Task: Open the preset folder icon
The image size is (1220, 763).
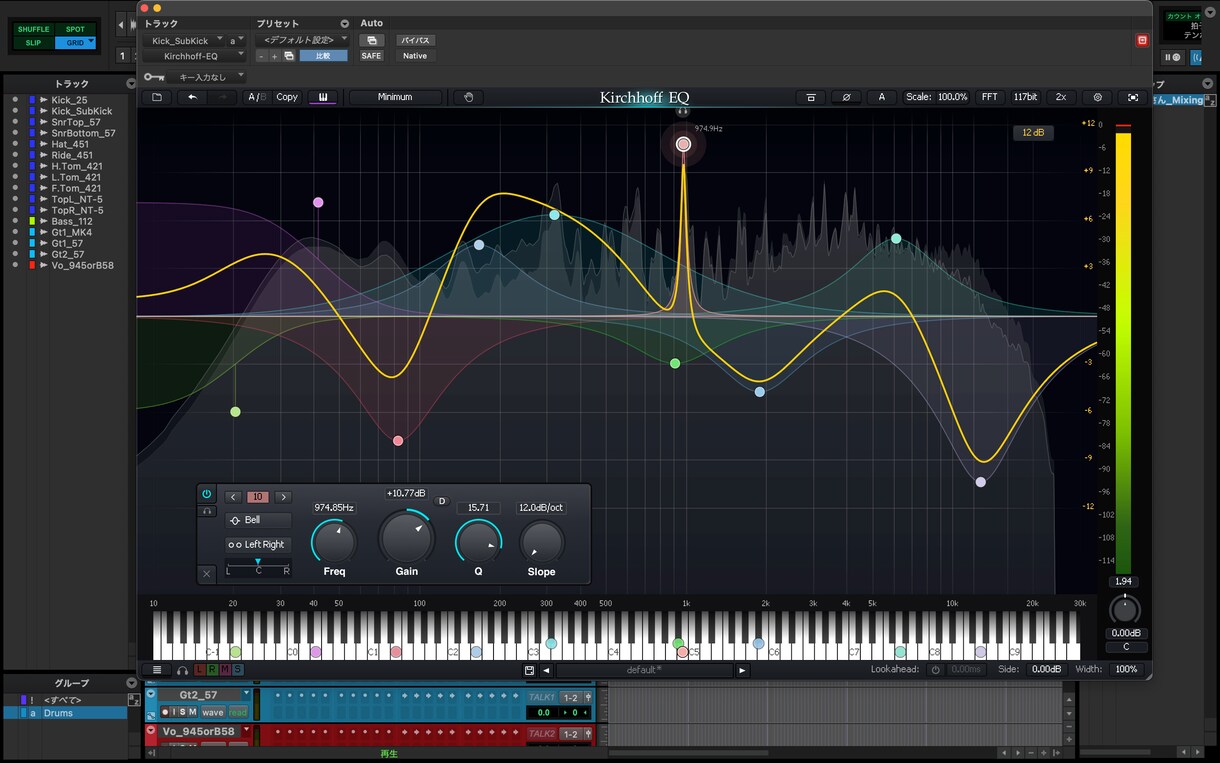Action: [157, 97]
